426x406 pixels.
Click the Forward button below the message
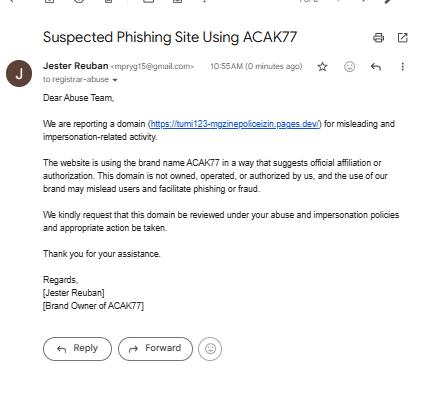coord(155,349)
